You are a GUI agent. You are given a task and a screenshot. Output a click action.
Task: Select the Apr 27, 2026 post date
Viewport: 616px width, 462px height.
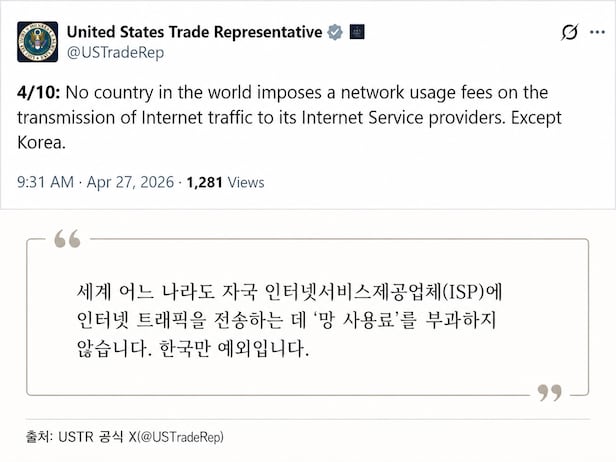pos(131,182)
